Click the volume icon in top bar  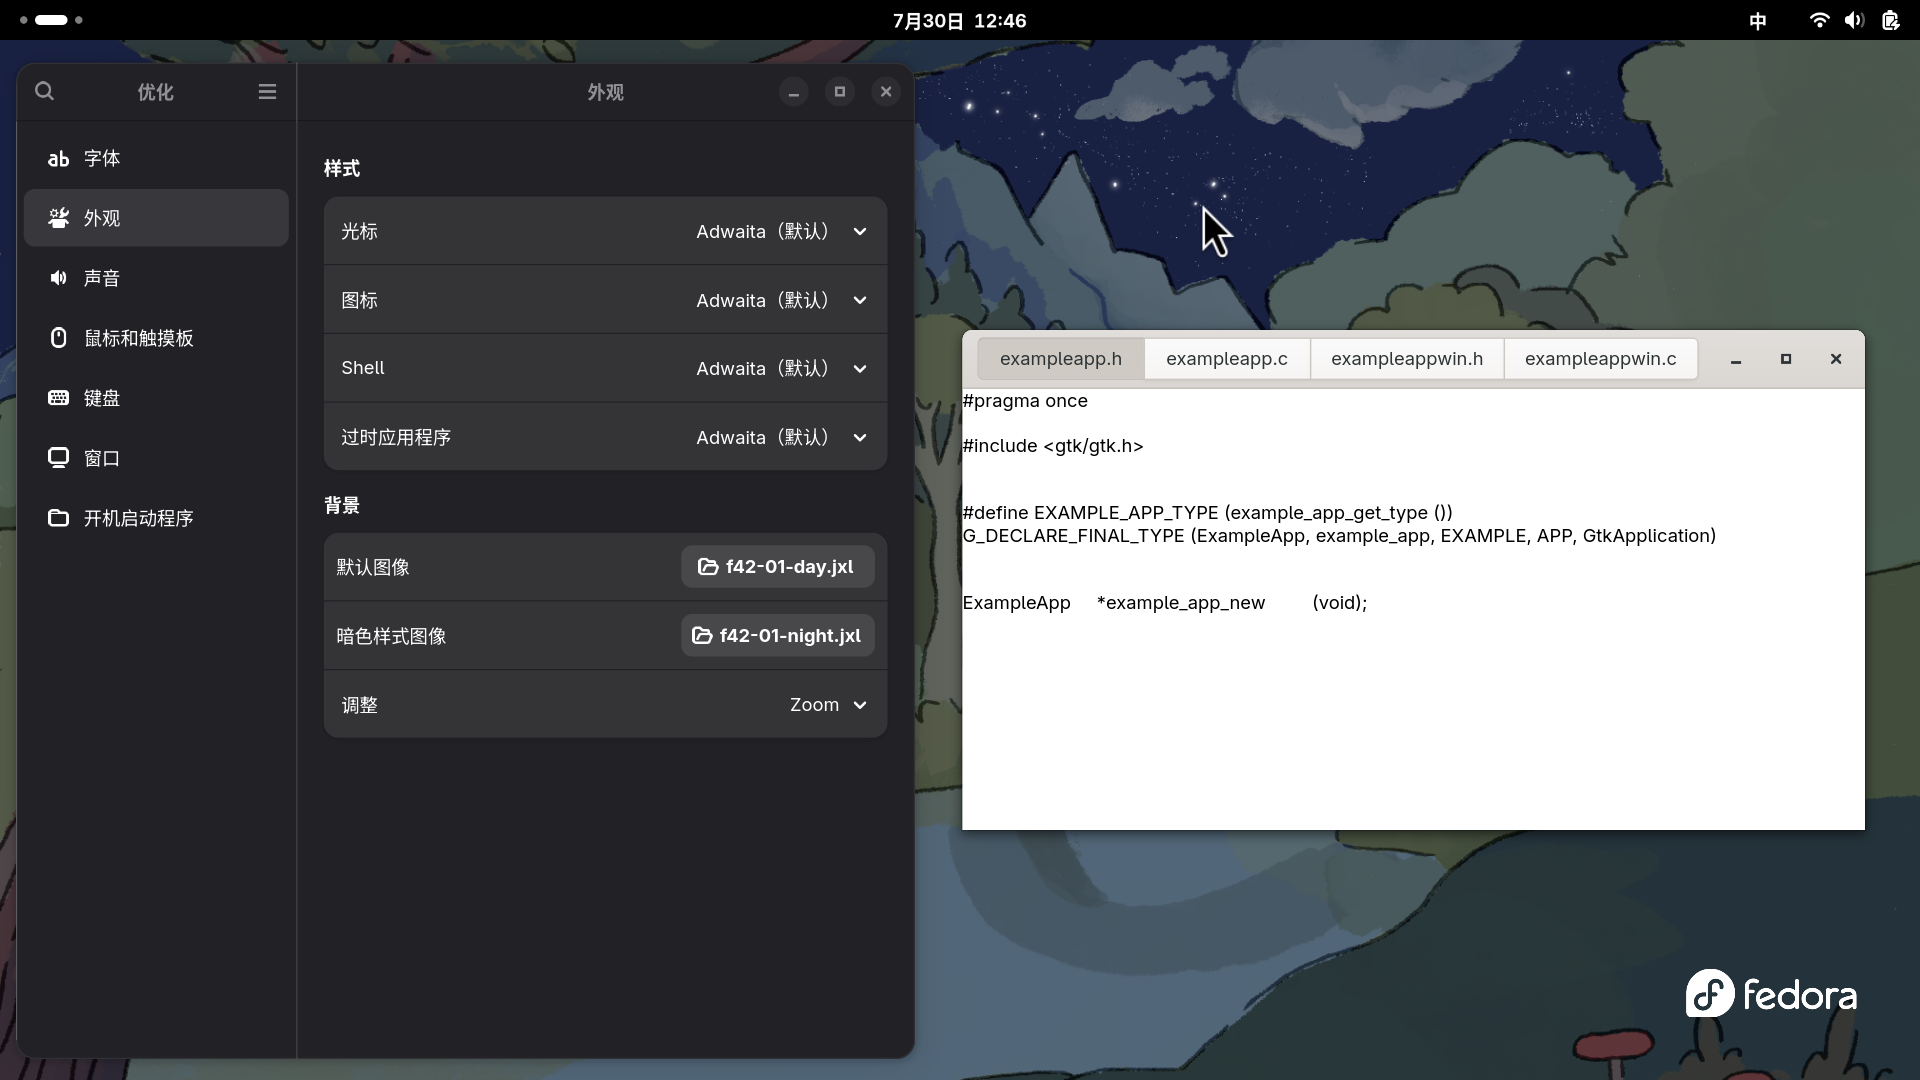pyautogui.click(x=1854, y=20)
